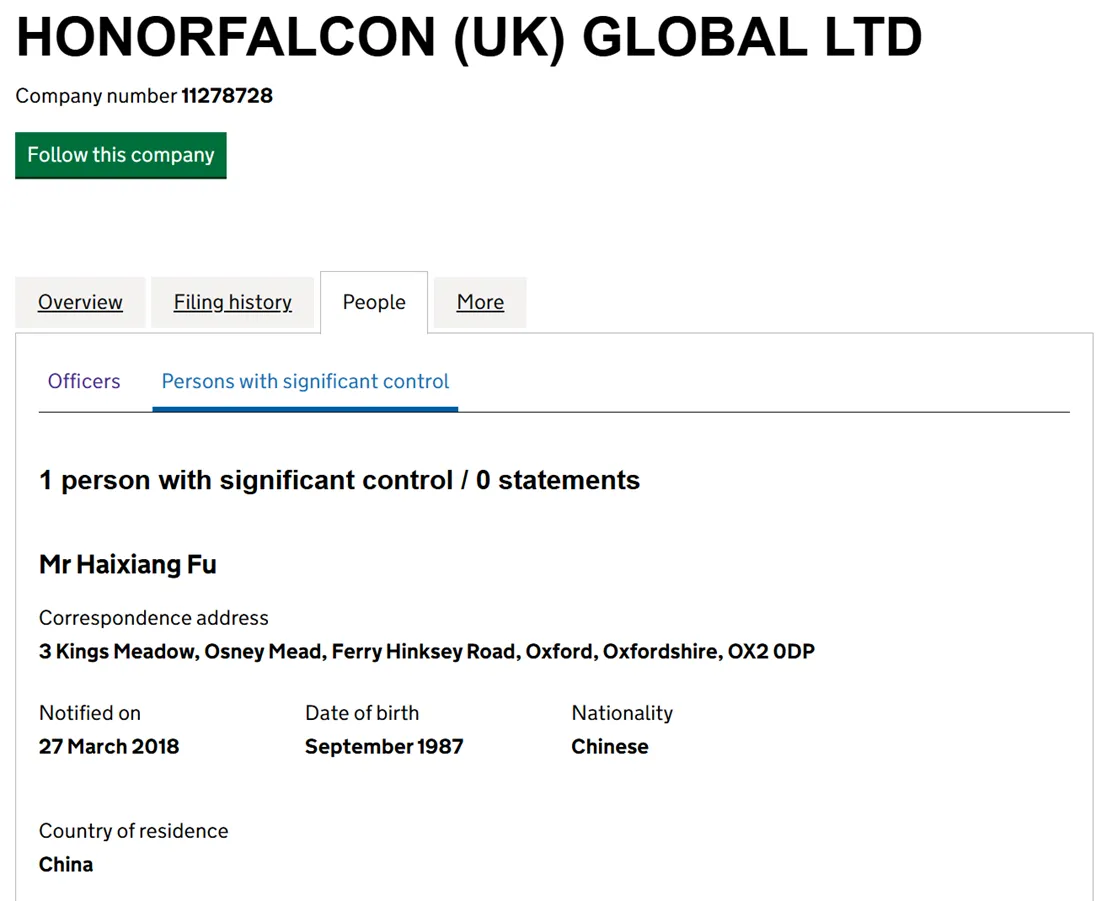Click the Nationality label
This screenshot has width=1107, height=901.
[622, 713]
